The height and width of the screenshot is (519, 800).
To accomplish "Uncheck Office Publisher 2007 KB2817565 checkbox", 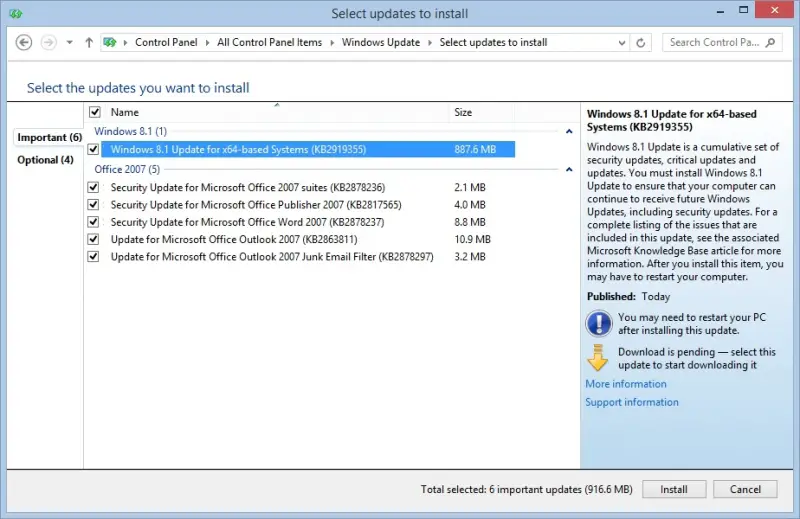I will point(93,205).
